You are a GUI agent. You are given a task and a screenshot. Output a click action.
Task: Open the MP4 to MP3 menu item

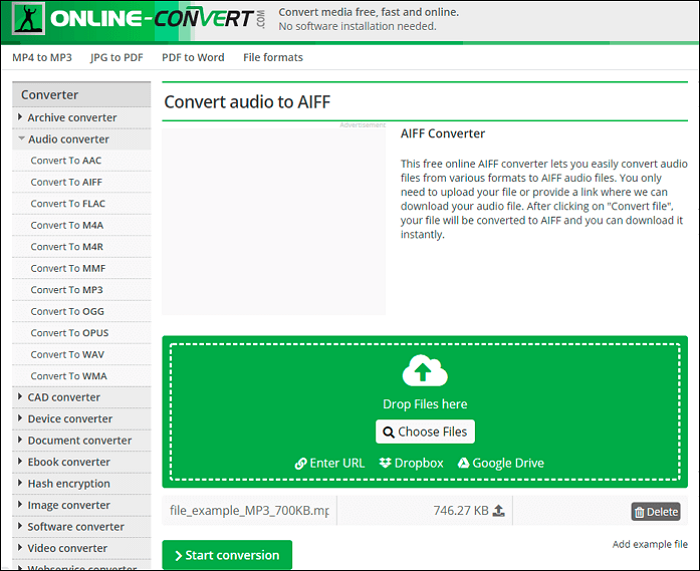[43, 58]
